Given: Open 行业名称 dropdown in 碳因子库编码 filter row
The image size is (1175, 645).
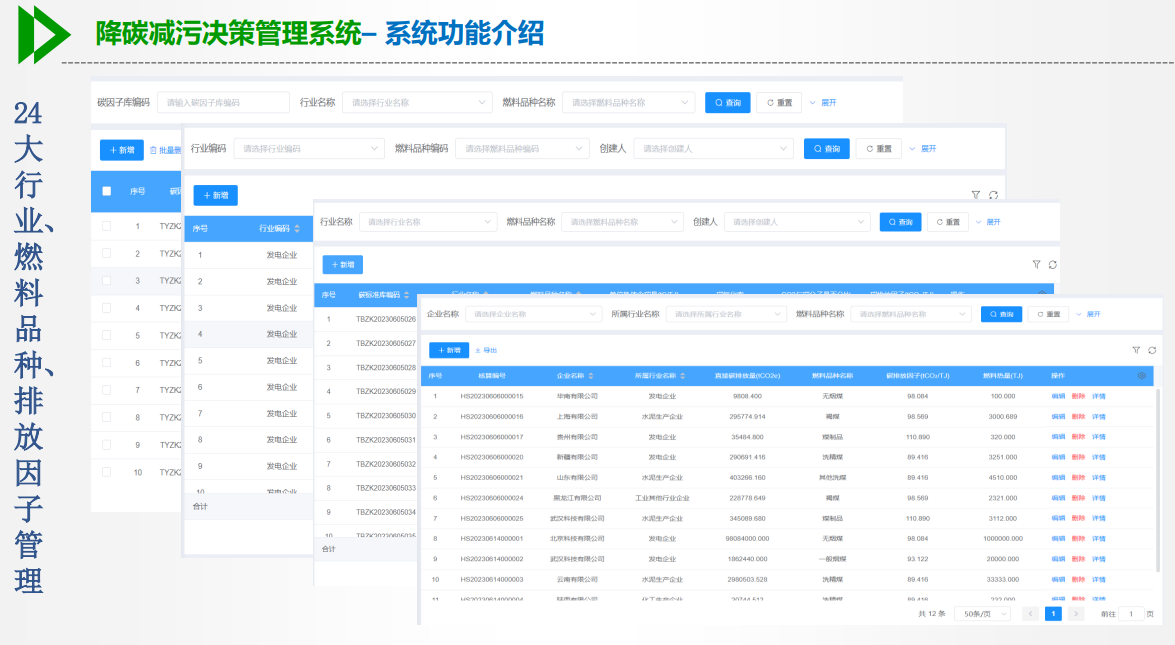Looking at the screenshot, I should 417,103.
